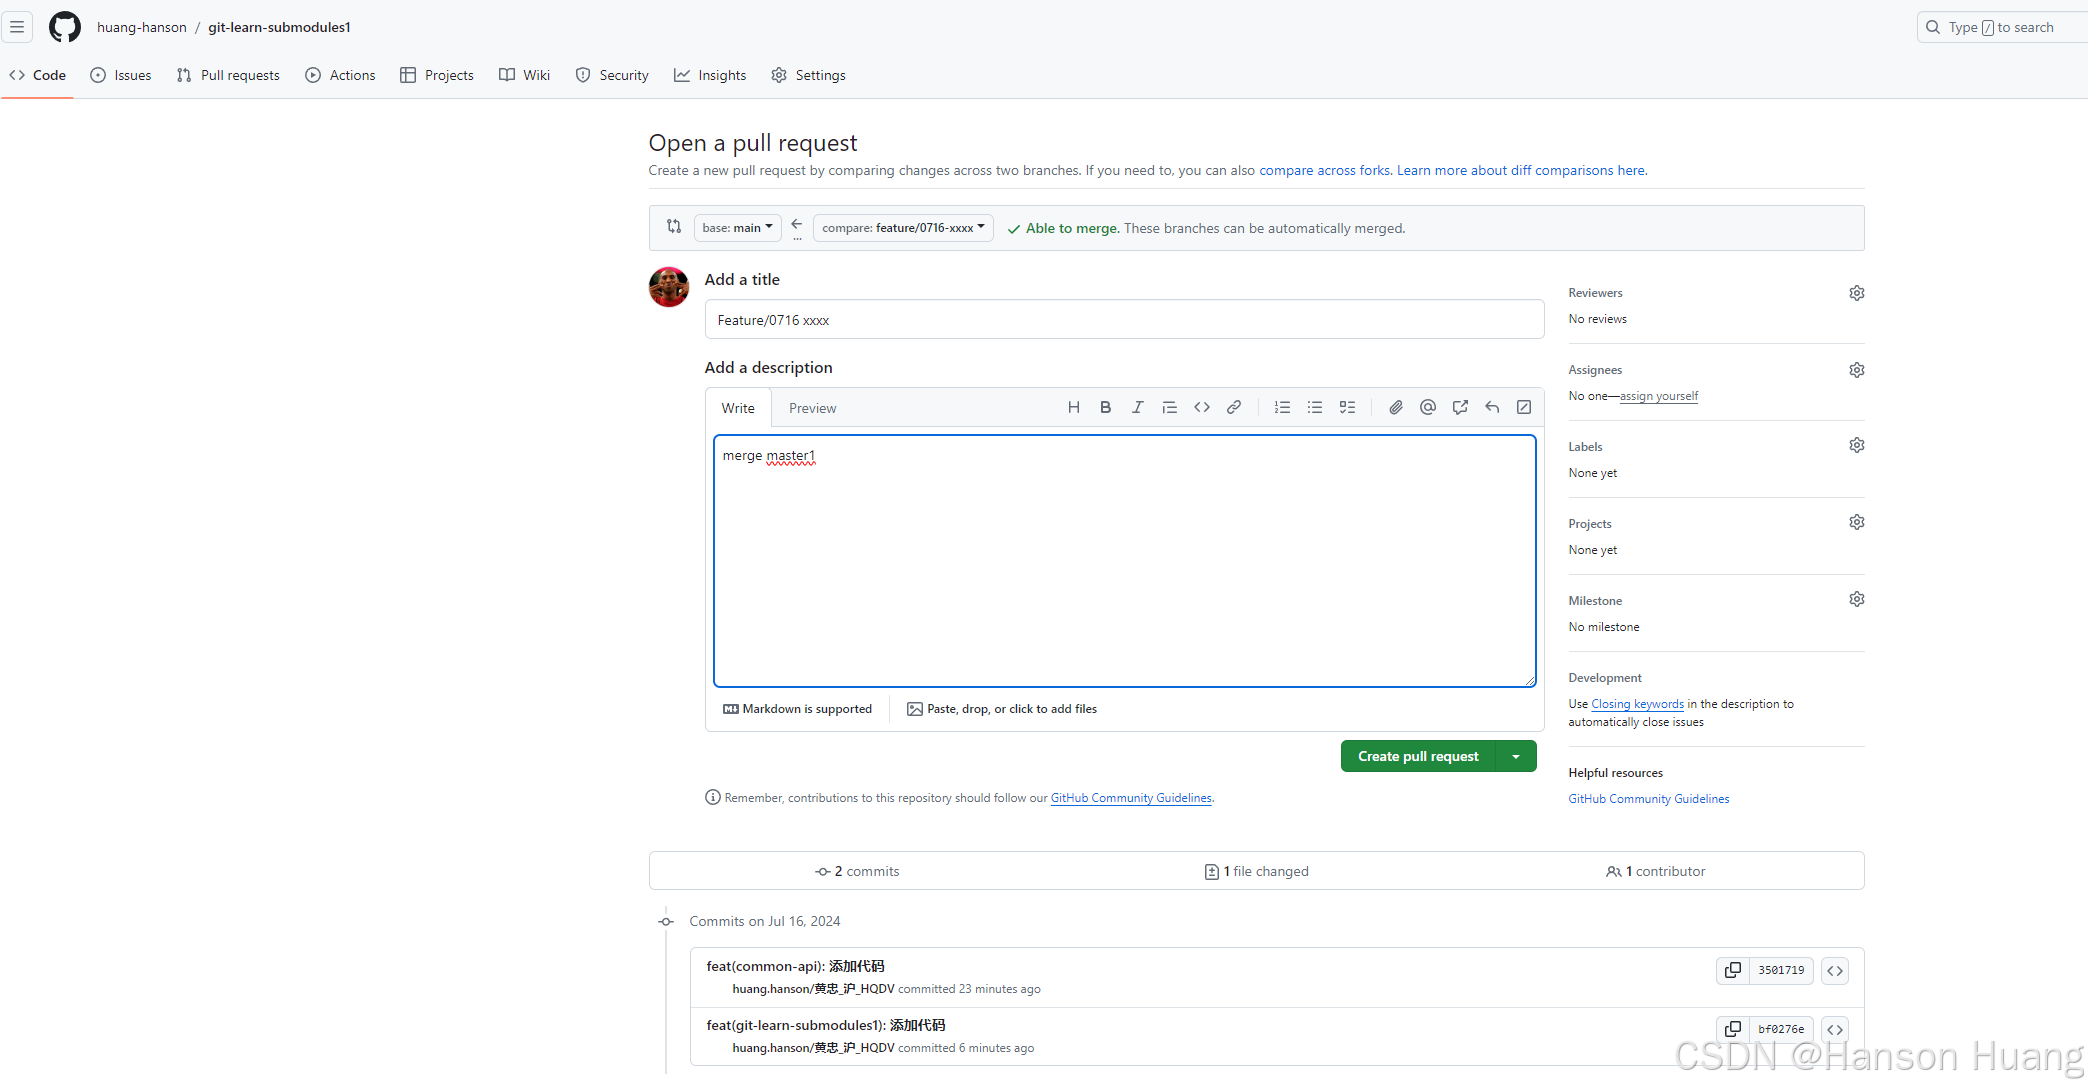Copy full SHA for commit bf0276e
The width and height of the screenshot is (2088, 1090).
[1733, 1029]
